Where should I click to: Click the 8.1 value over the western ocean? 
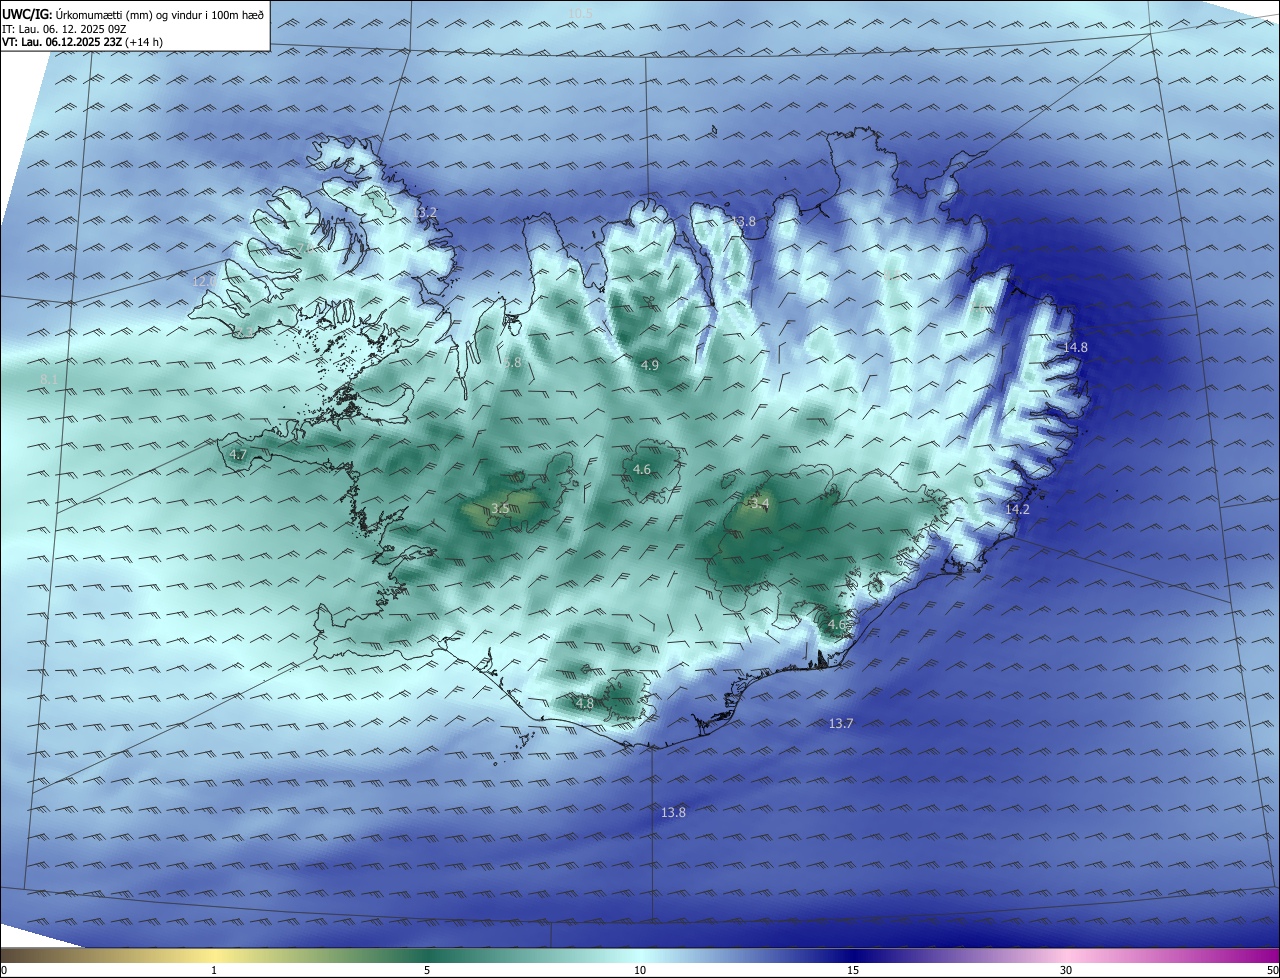49,379
